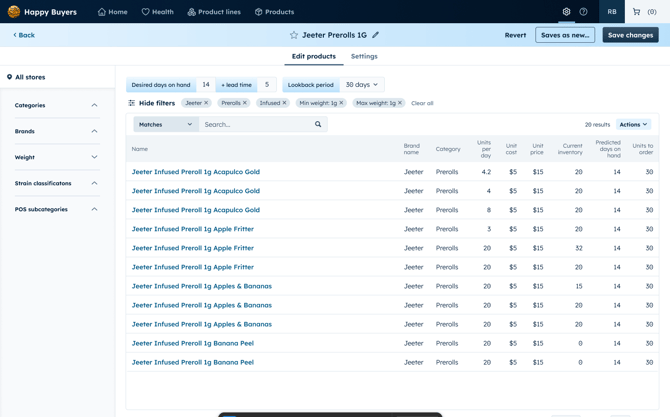The height and width of the screenshot is (417, 670).
Task: Click the product search input field
Action: (x=255, y=125)
